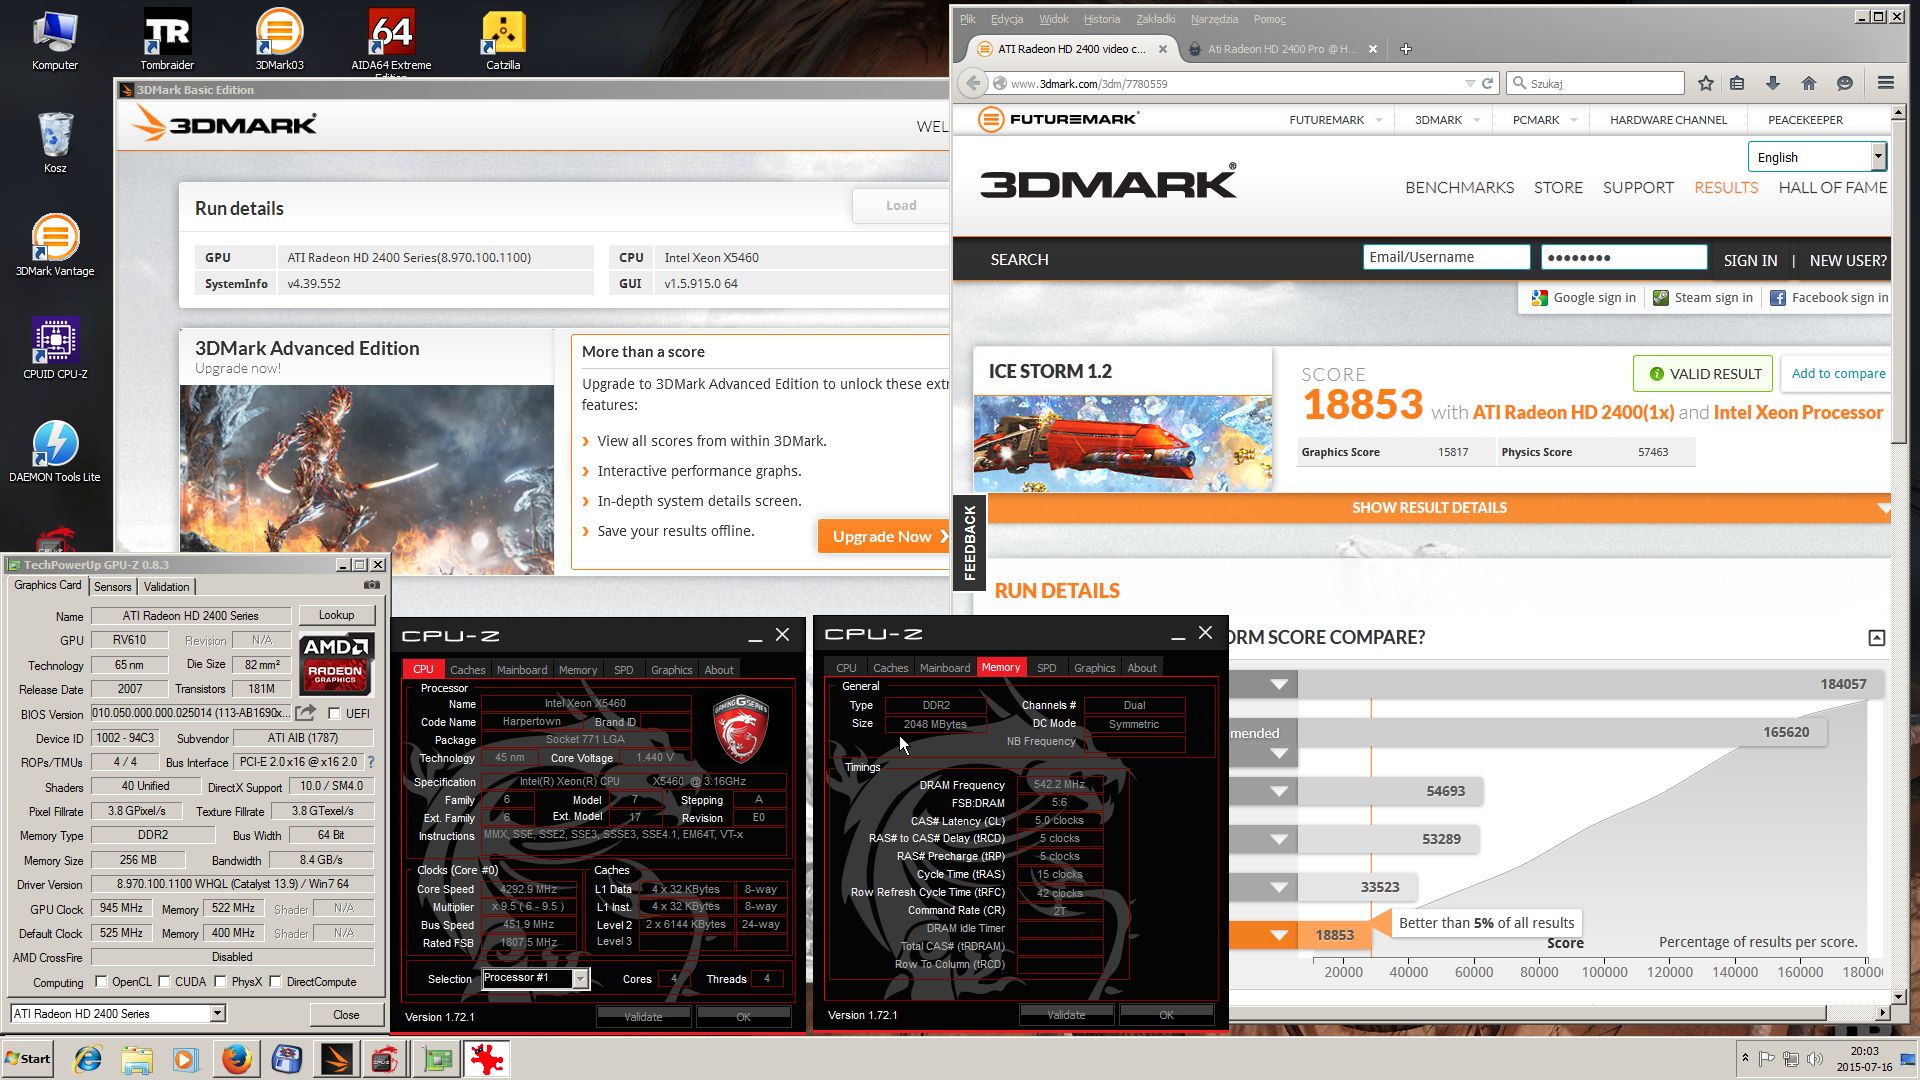This screenshot has width=1920, height=1080.
Task: Open the Zakładki menu in Firefox
Action: pyautogui.click(x=1155, y=19)
